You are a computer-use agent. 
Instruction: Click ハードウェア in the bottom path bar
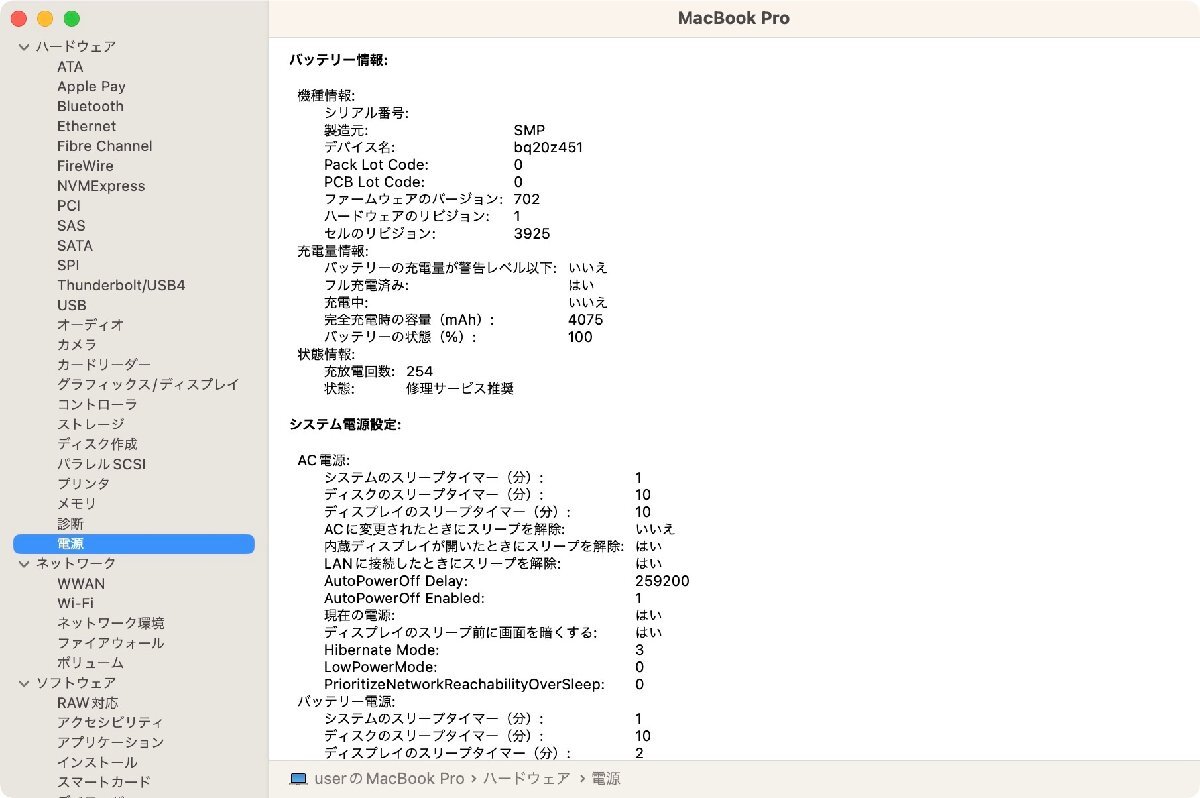click(527, 778)
